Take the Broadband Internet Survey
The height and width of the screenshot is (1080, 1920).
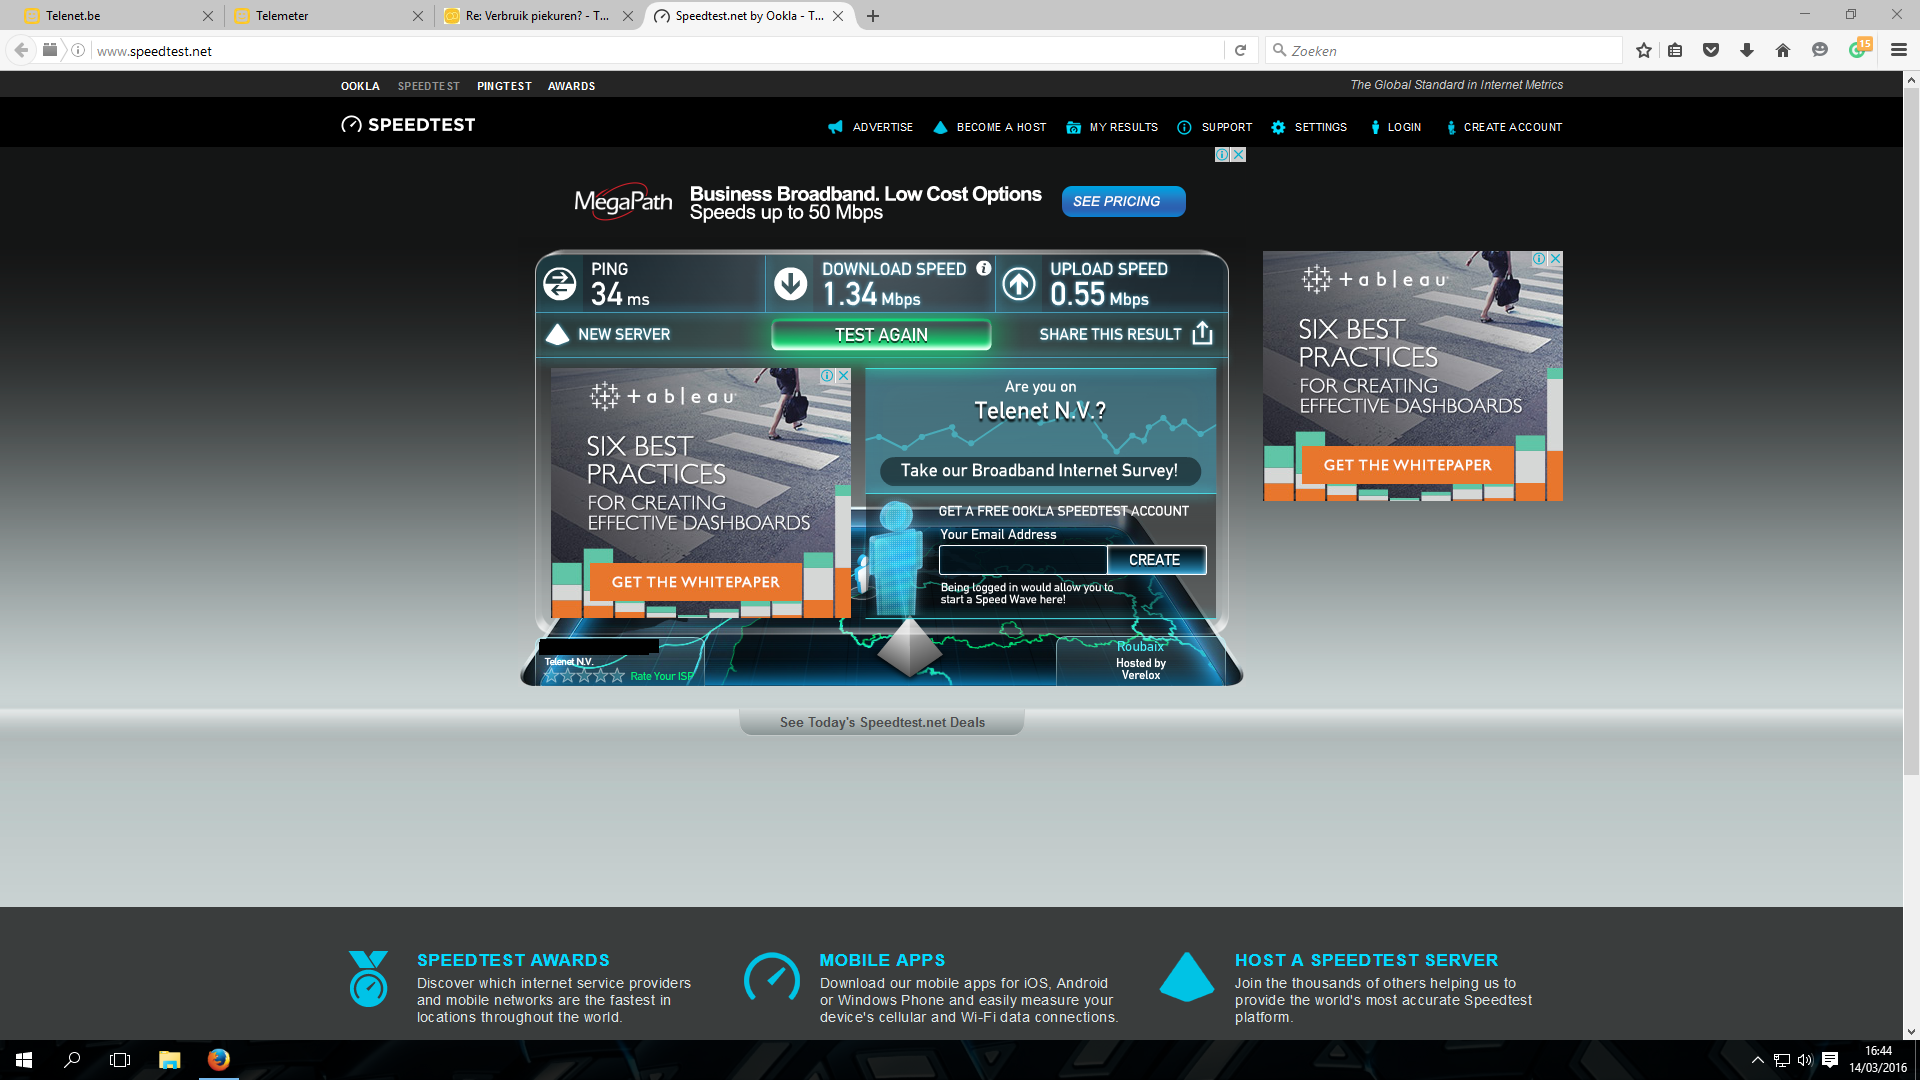tap(1039, 470)
